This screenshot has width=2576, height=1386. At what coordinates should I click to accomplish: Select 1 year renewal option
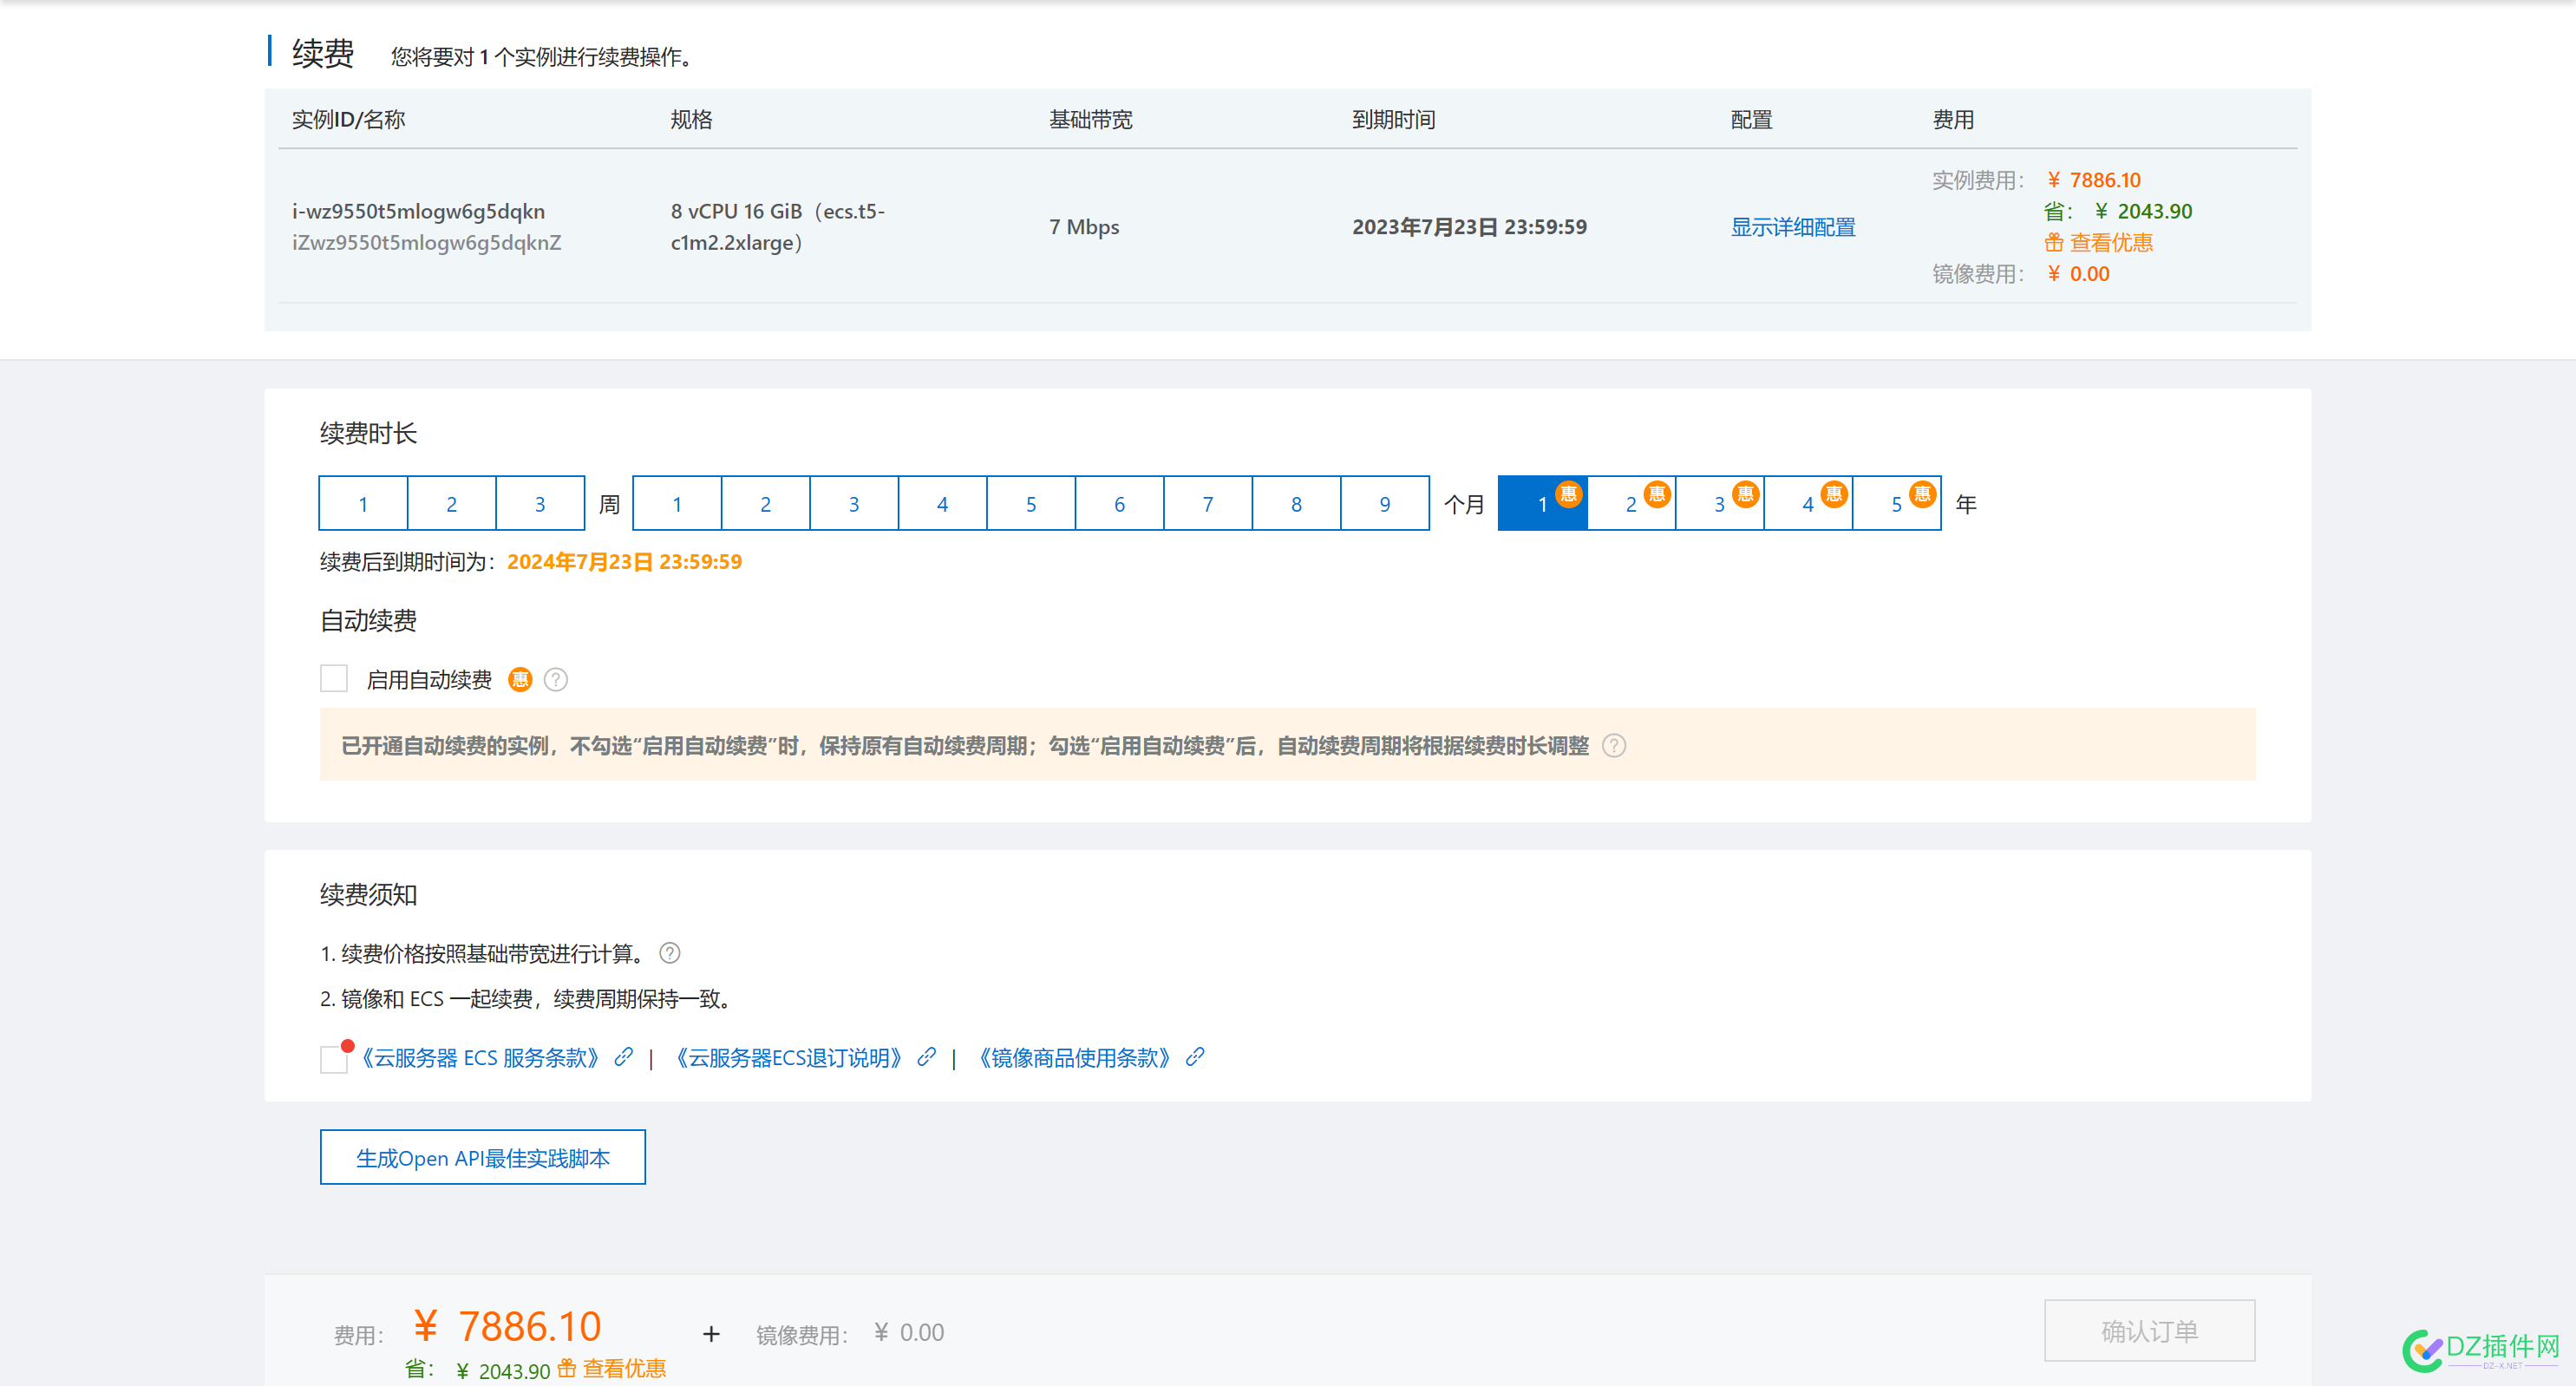1542,503
